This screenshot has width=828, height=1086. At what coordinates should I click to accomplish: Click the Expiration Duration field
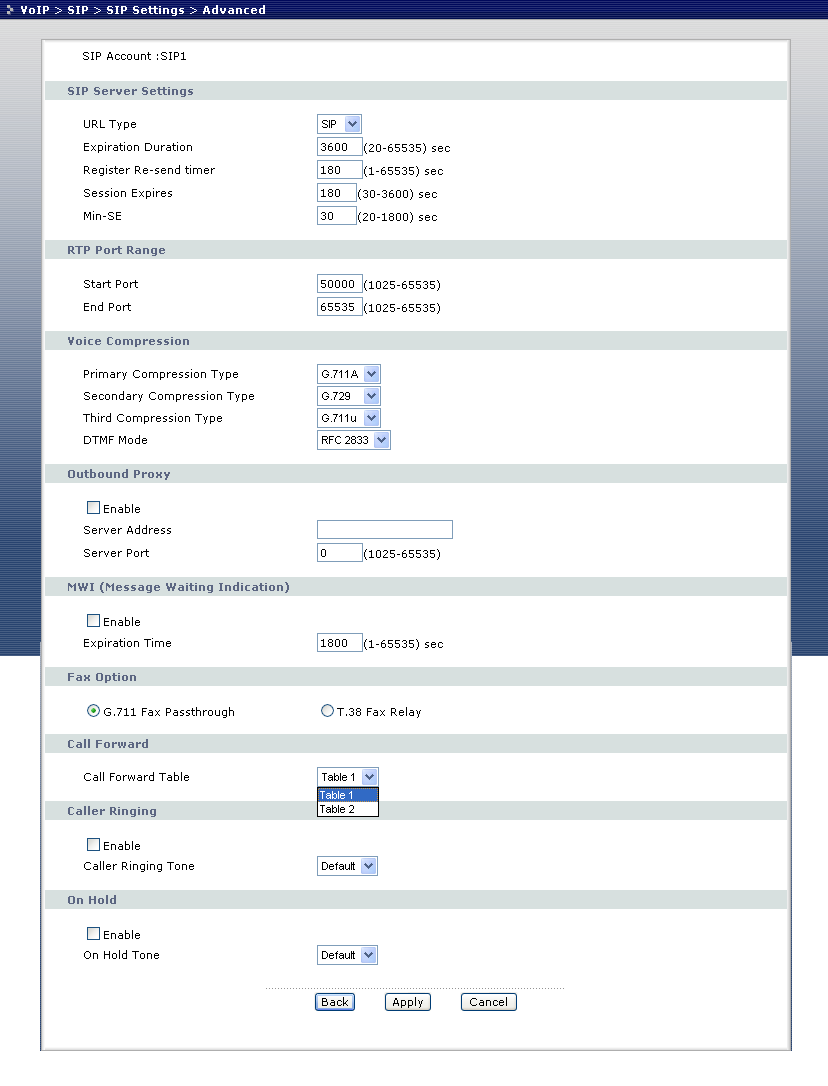[x=339, y=147]
